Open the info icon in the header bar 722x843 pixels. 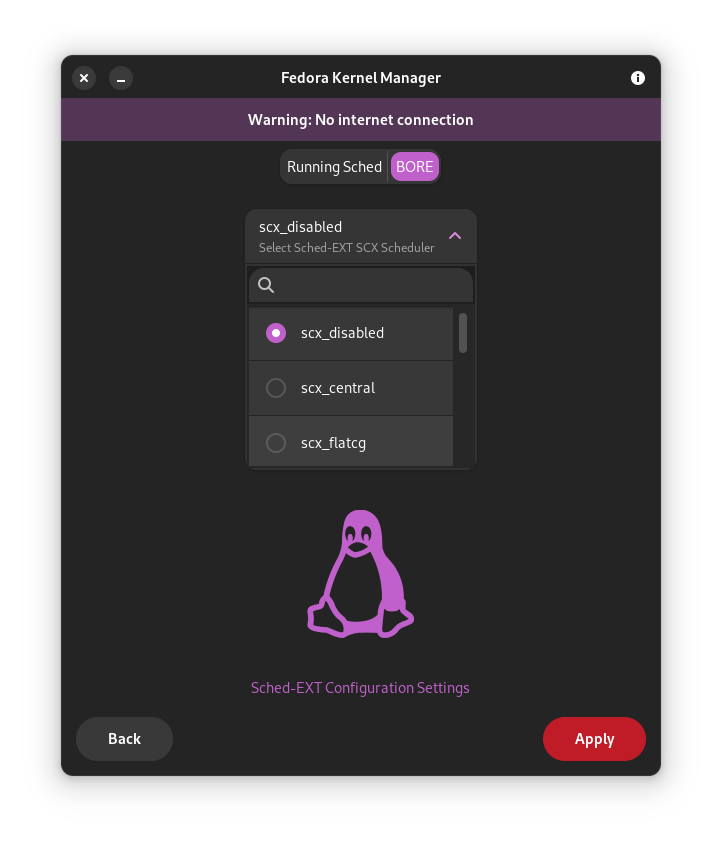(x=638, y=78)
